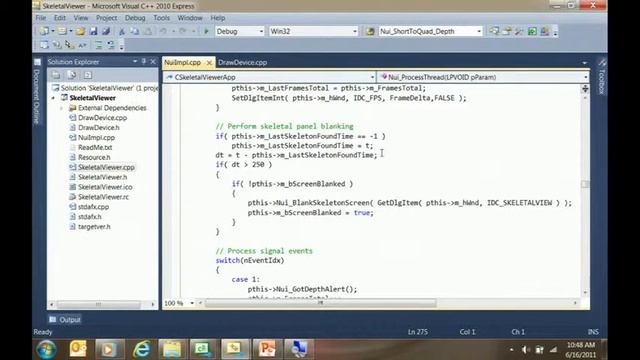640x360 pixels.
Task: Click icon right of the find combo box
Action: 494,31
